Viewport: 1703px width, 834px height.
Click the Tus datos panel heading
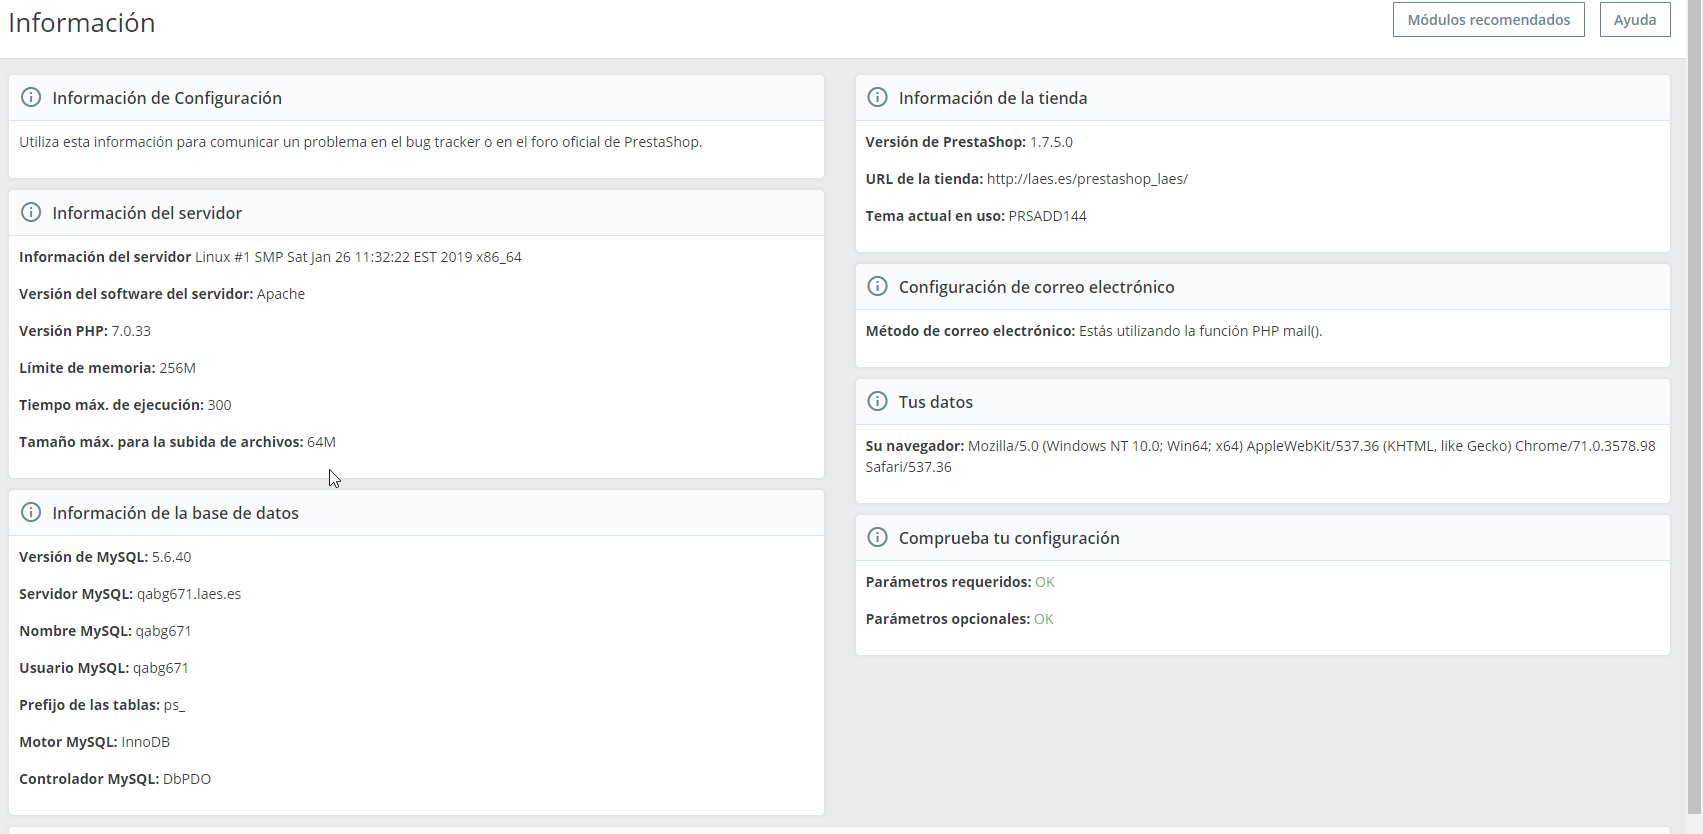[x=936, y=402]
